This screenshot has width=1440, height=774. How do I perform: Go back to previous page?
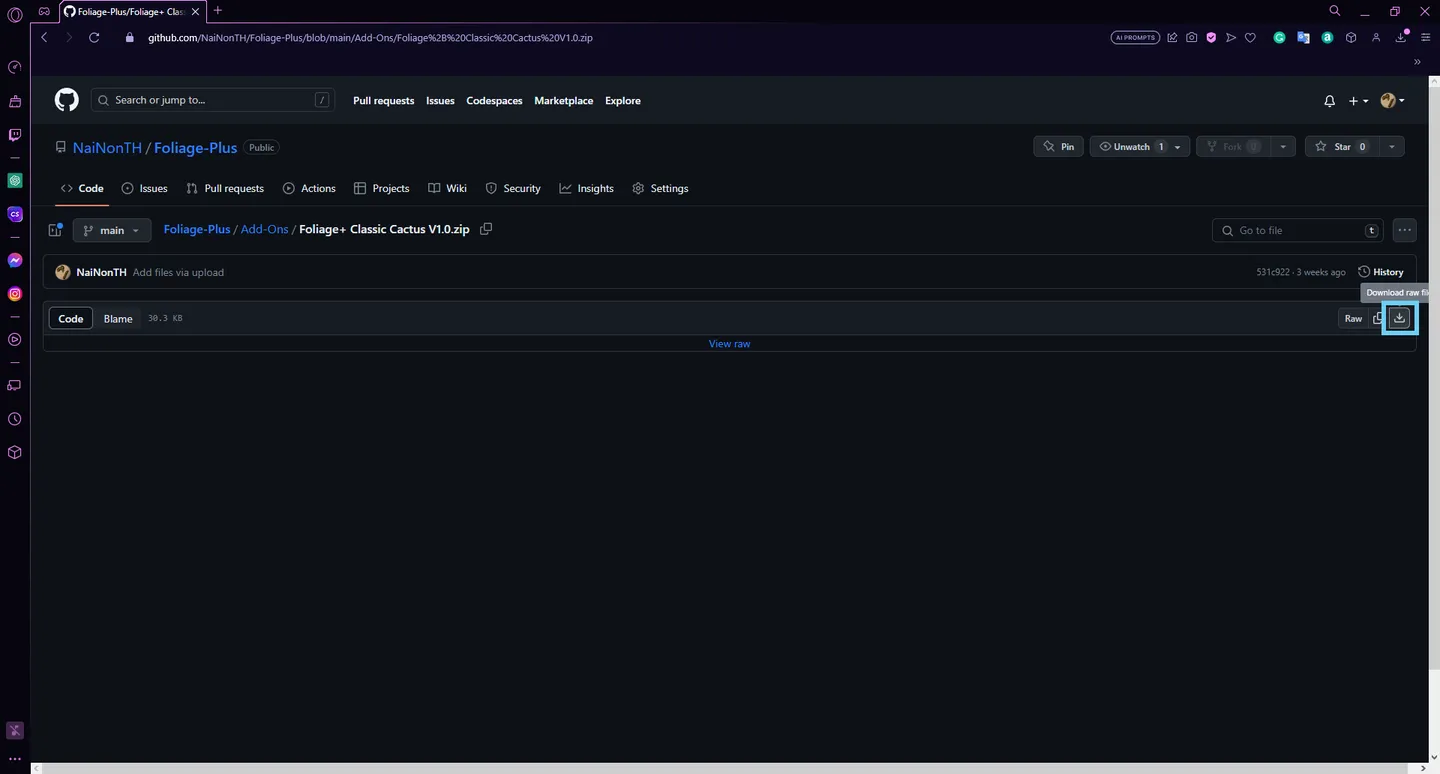point(44,38)
